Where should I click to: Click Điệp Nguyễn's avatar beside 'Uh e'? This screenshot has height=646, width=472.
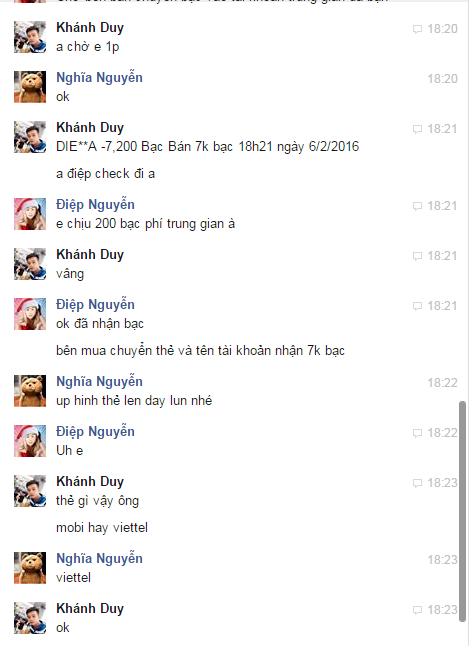coord(30,441)
